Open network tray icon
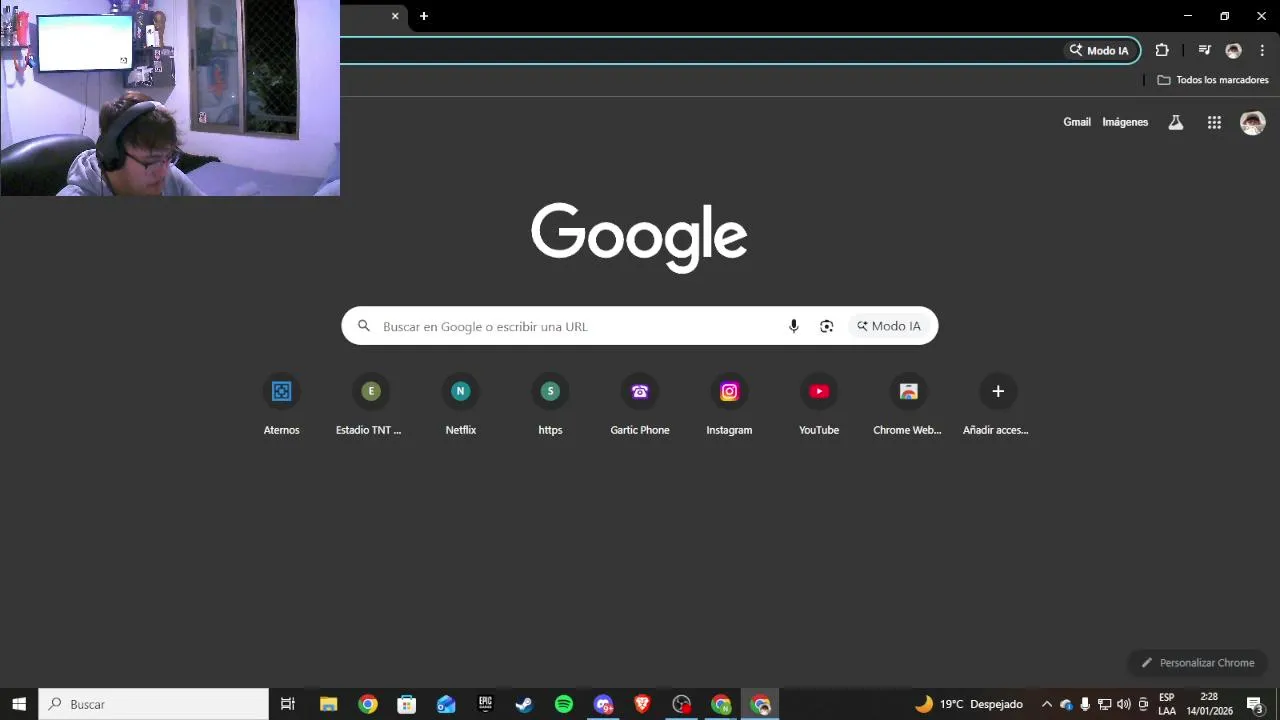This screenshot has height=720, width=1280. point(1105,704)
